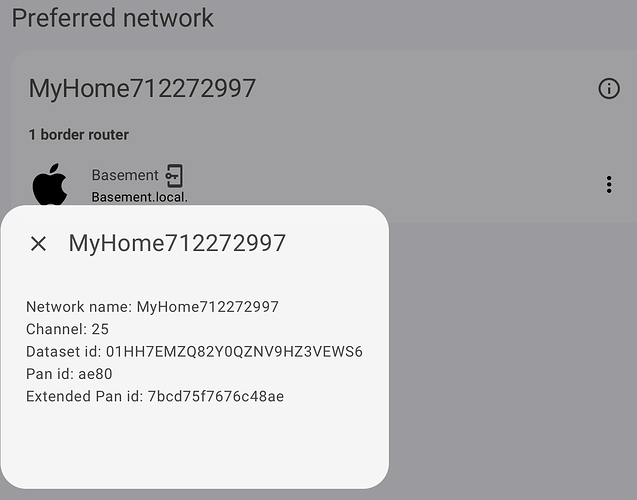The width and height of the screenshot is (637, 500).
Task: Click the key icon beside Basement
Action: (174, 175)
